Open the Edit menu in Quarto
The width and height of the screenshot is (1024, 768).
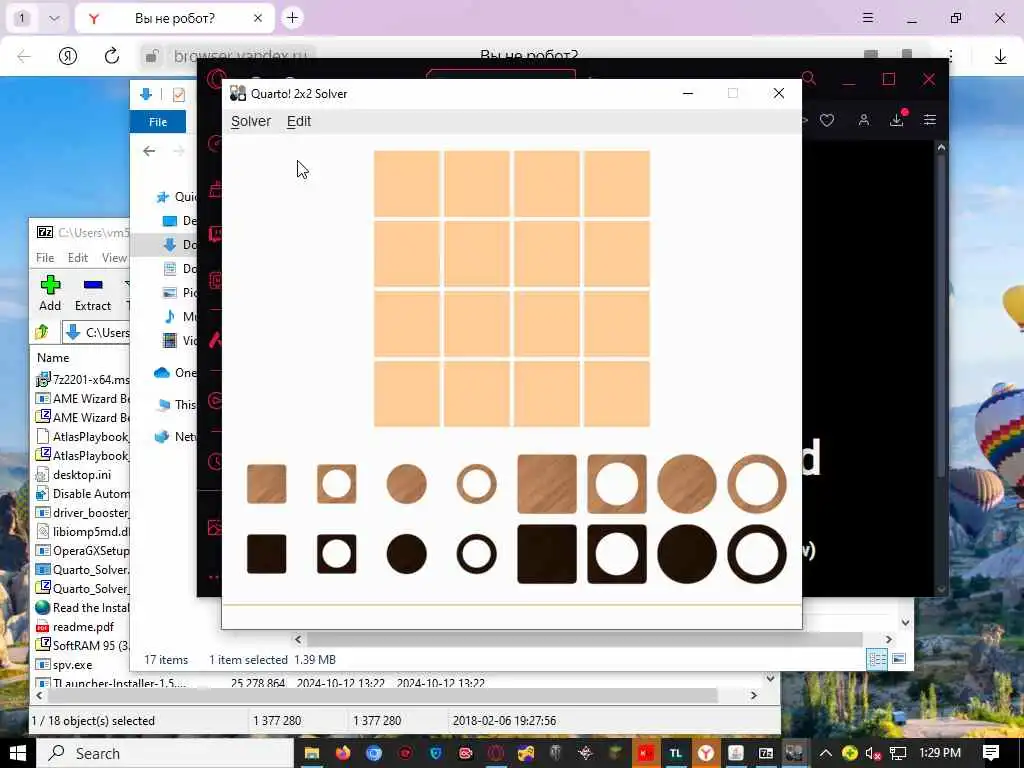[299, 121]
